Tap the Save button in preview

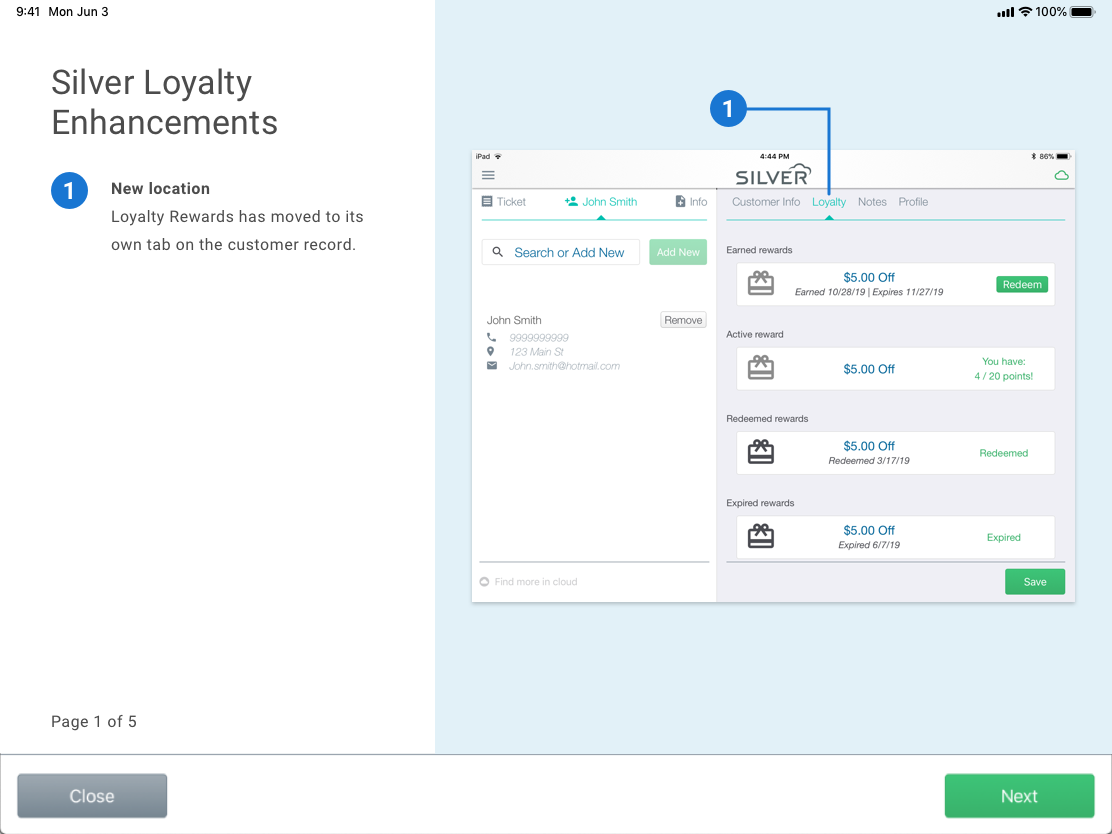[x=1035, y=582]
